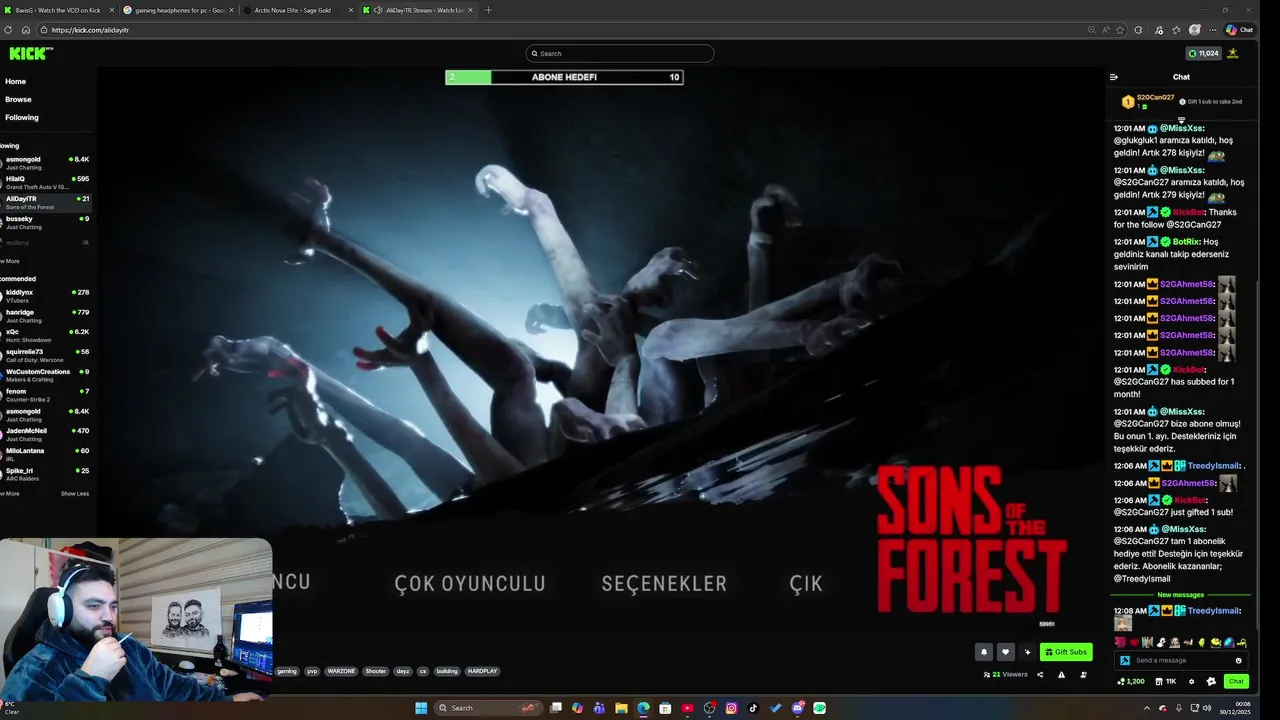Open Following in sidebar
Image resolution: width=1280 pixels, height=720 pixels.
pos(21,117)
